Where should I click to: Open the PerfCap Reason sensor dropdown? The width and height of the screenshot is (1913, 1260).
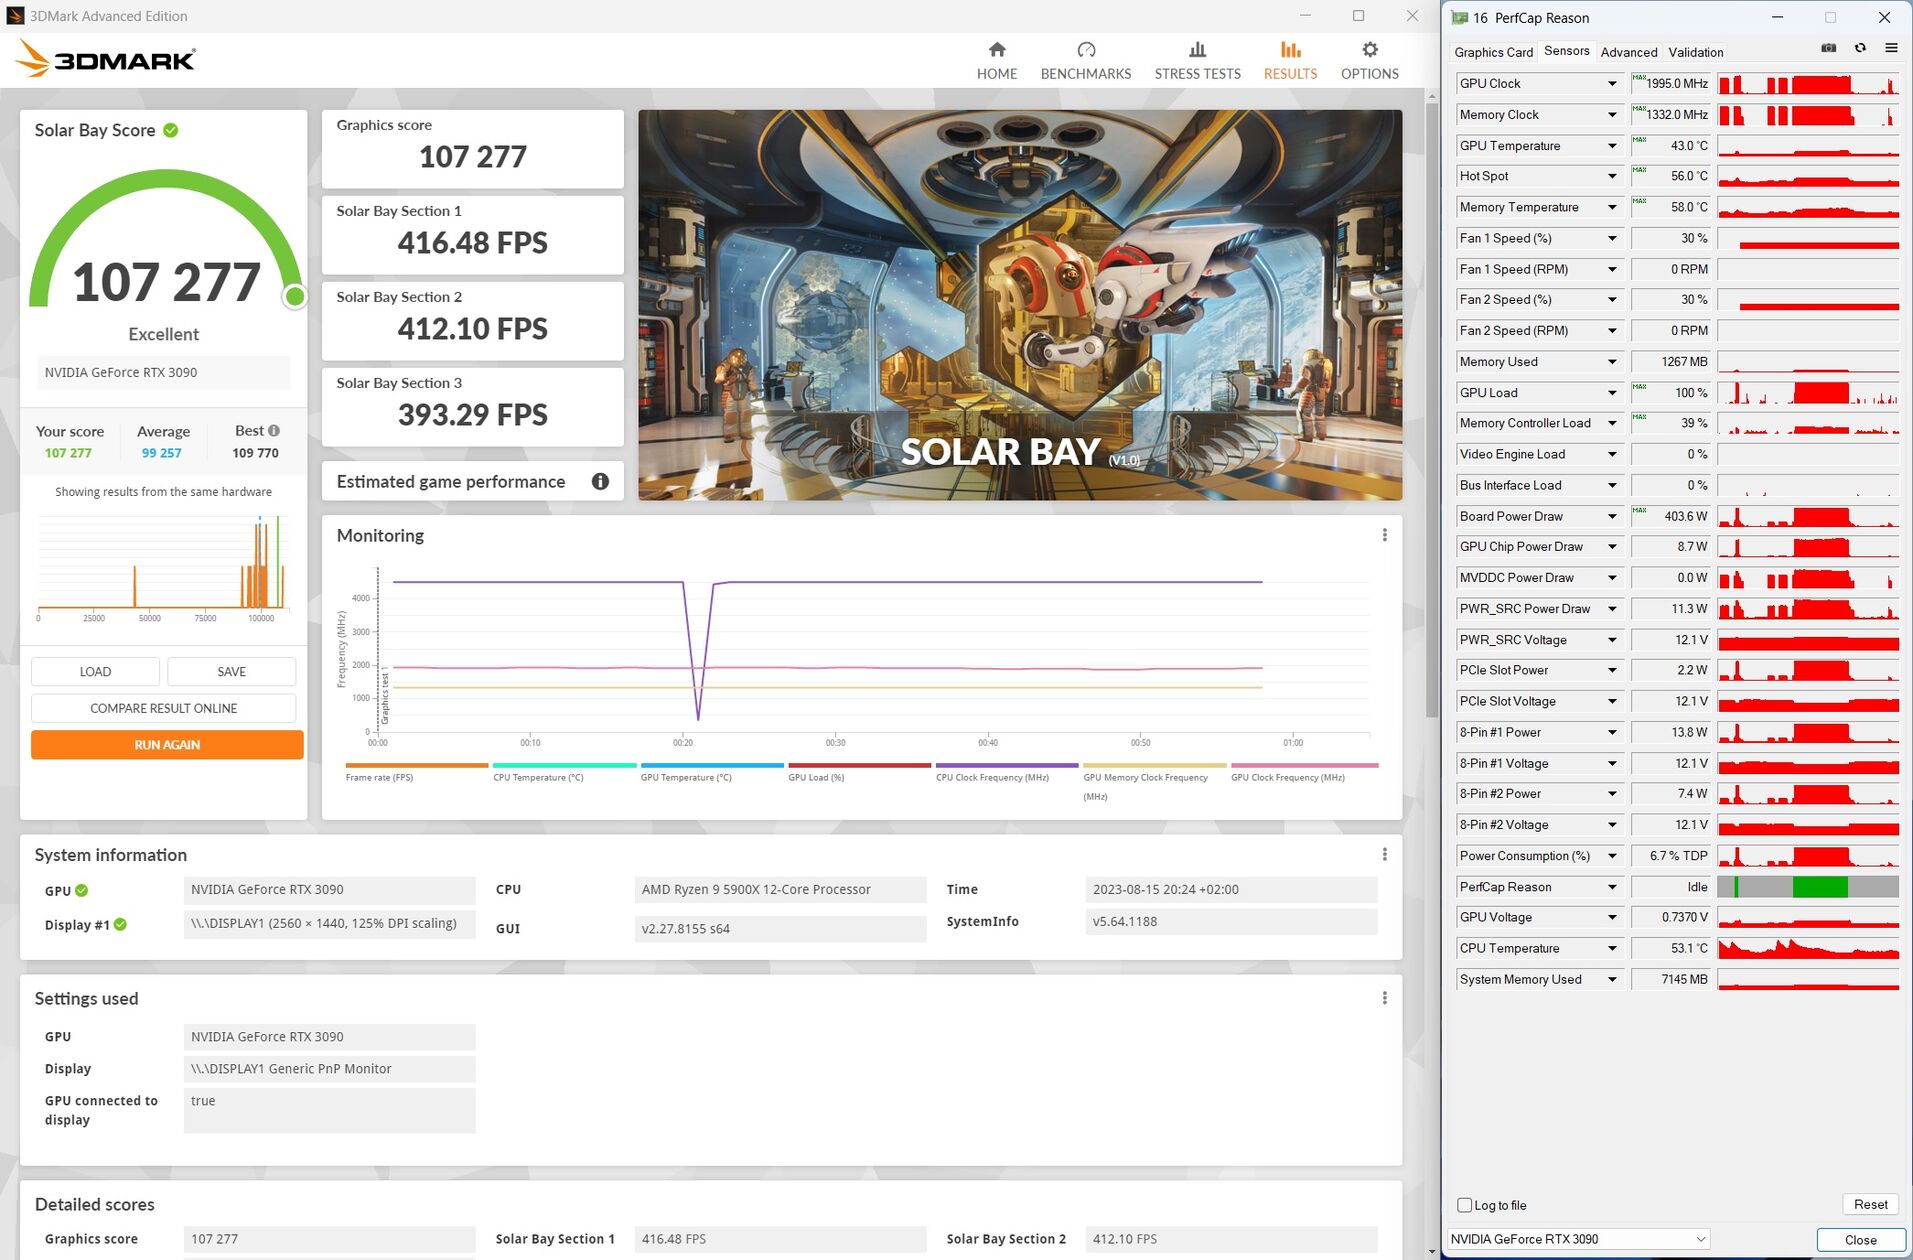click(1611, 887)
